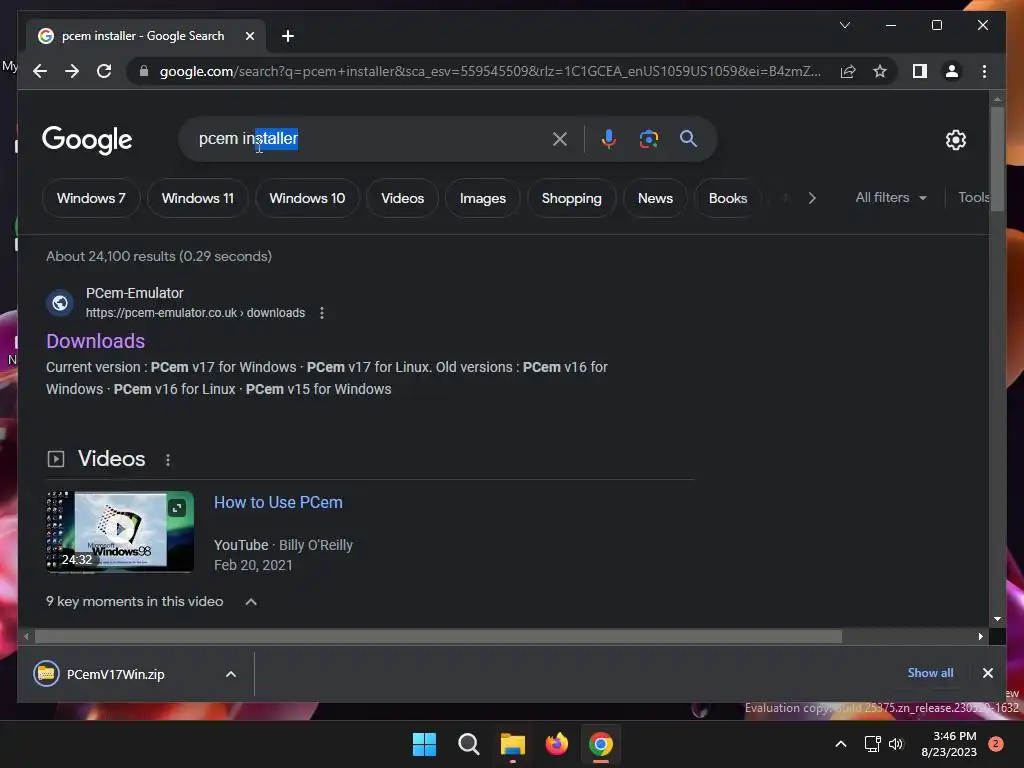Open PCemV17Win.zip download
Viewport: 1024px width, 768px height.
(115, 674)
